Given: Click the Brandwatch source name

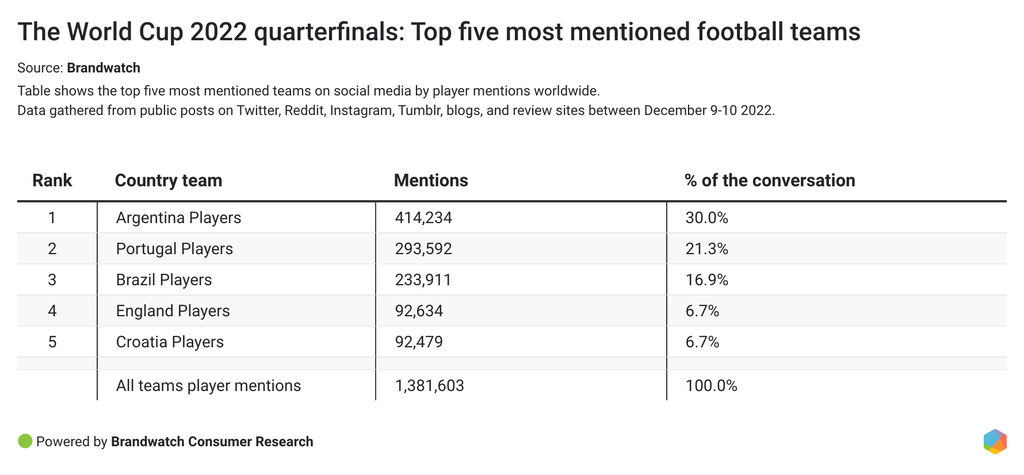Looking at the screenshot, I should tap(104, 68).
